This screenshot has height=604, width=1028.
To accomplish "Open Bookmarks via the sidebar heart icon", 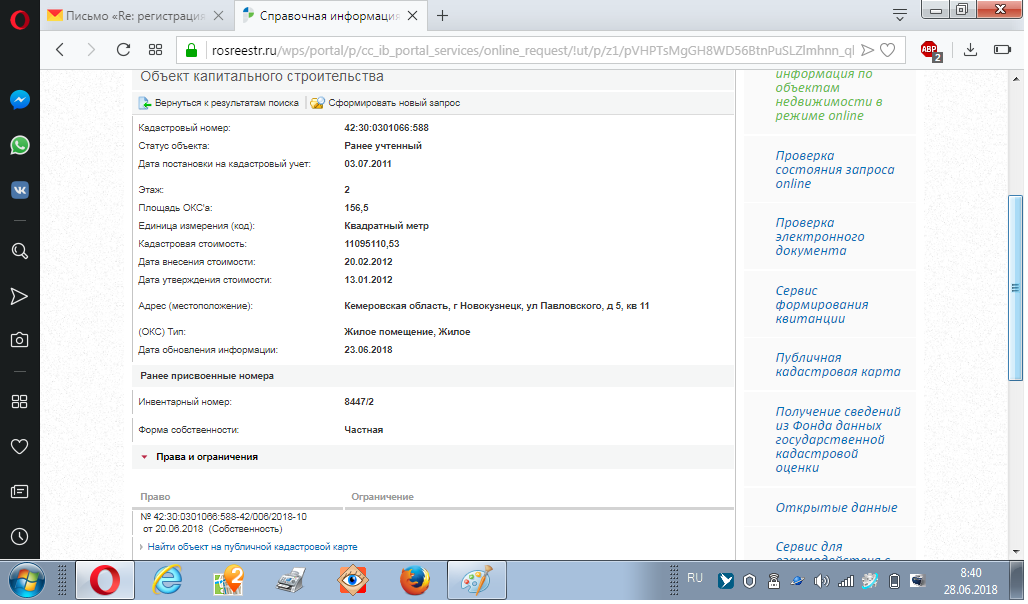I will coord(19,446).
